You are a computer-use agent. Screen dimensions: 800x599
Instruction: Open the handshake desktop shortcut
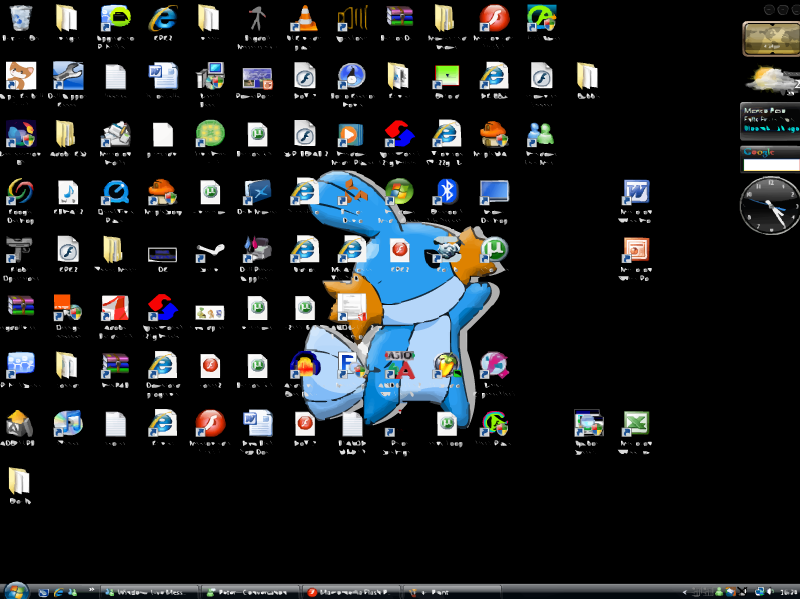[447, 250]
